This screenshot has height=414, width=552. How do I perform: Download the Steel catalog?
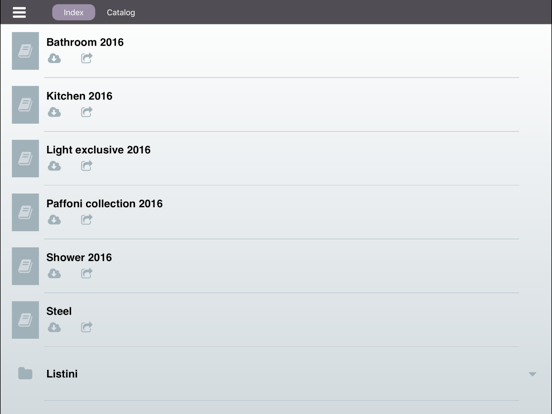click(x=54, y=327)
